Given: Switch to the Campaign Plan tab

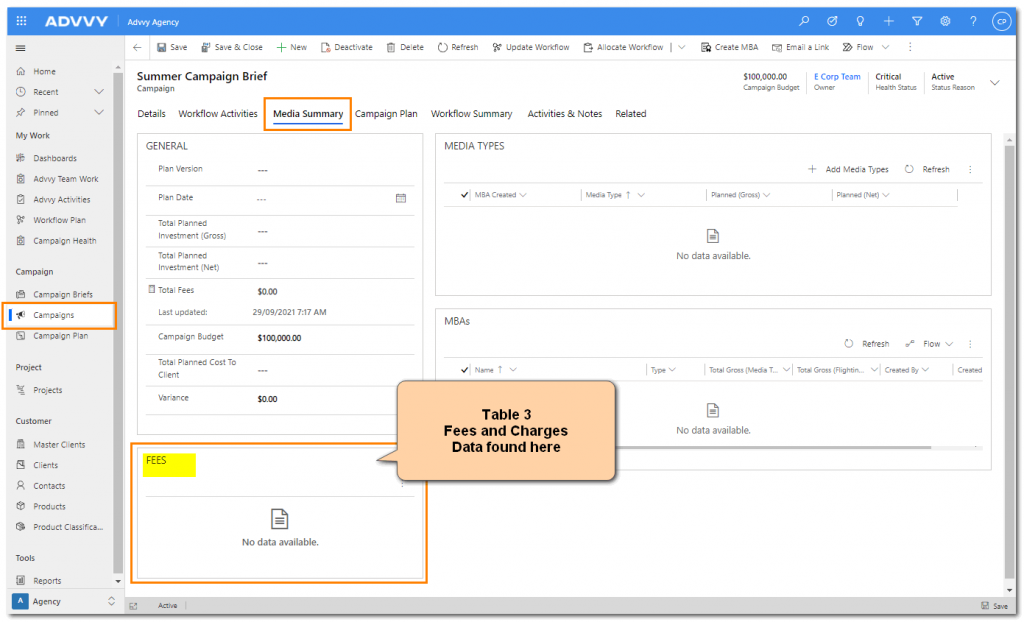Looking at the screenshot, I should [386, 114].
